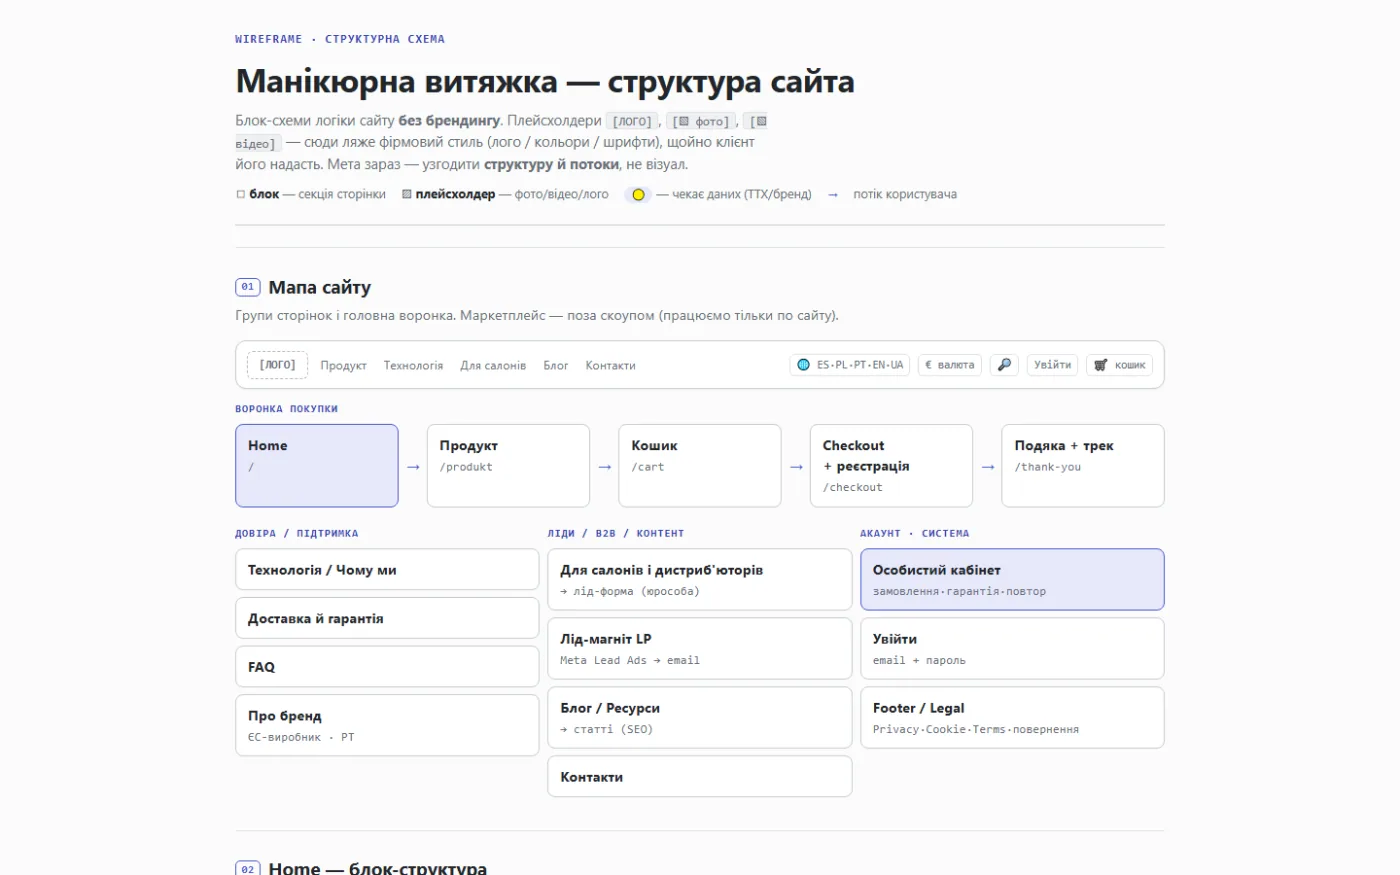Screen dimensions: 1400x875
Task: Open the Технологія / Чому ми card
Action: tap(387, 570)
